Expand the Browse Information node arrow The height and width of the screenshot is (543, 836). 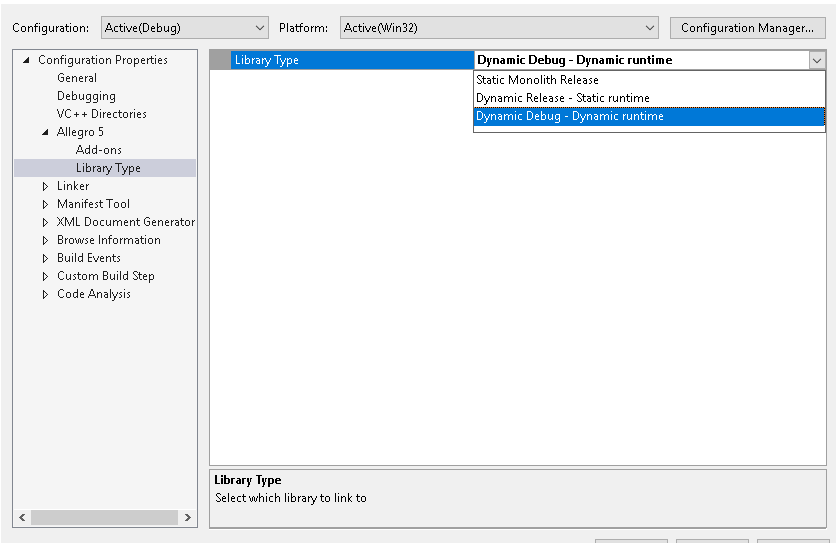pyautogui.click(x=45, y=240)
